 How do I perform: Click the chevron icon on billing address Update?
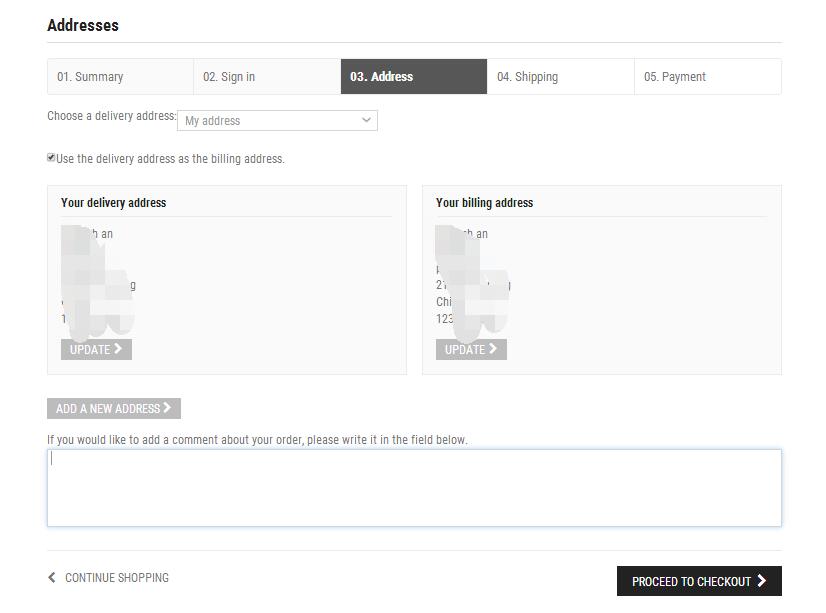pyautogui.click(x=493, y=349)
